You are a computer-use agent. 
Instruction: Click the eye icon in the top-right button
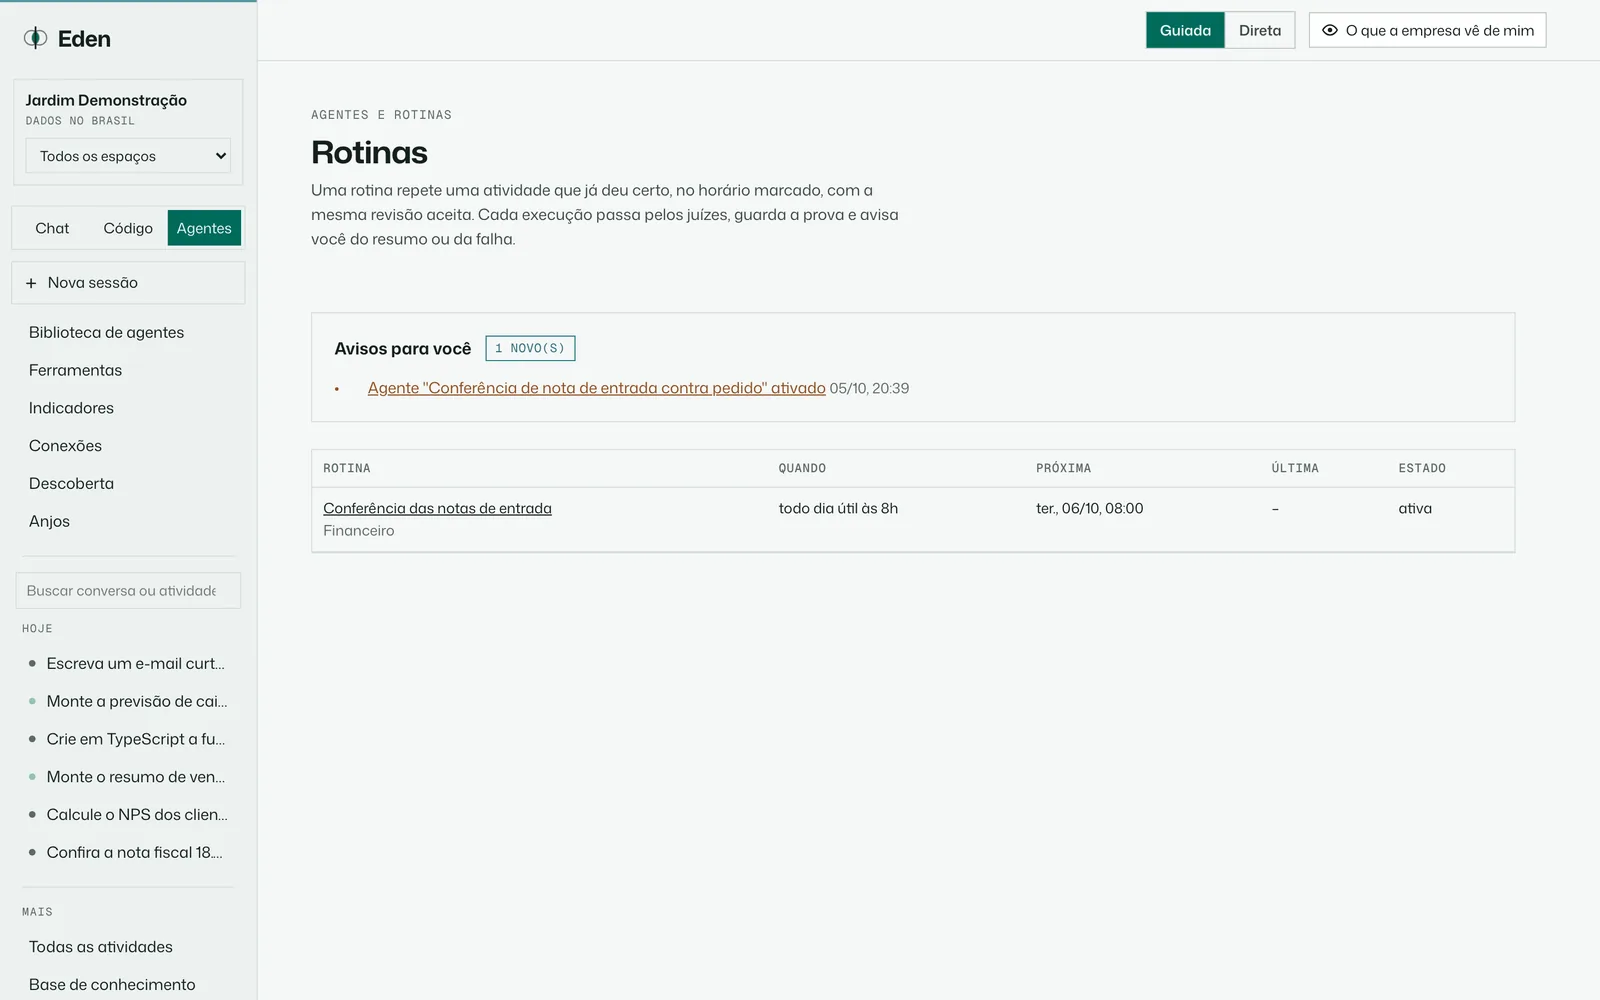coord(1329,30)
